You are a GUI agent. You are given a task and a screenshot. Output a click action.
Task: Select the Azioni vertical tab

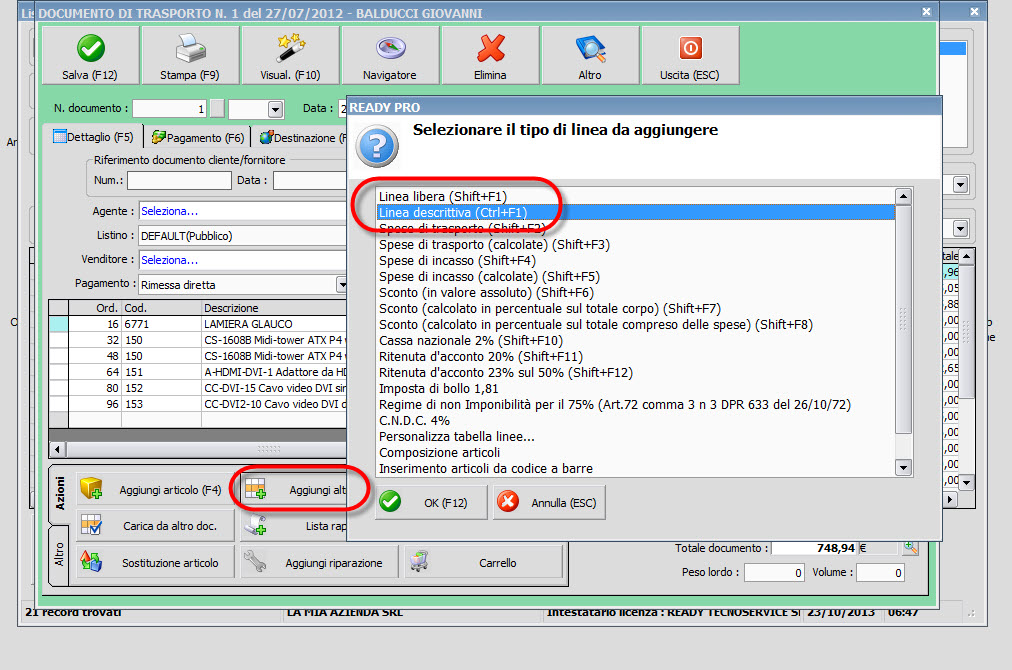click(59, 494)
